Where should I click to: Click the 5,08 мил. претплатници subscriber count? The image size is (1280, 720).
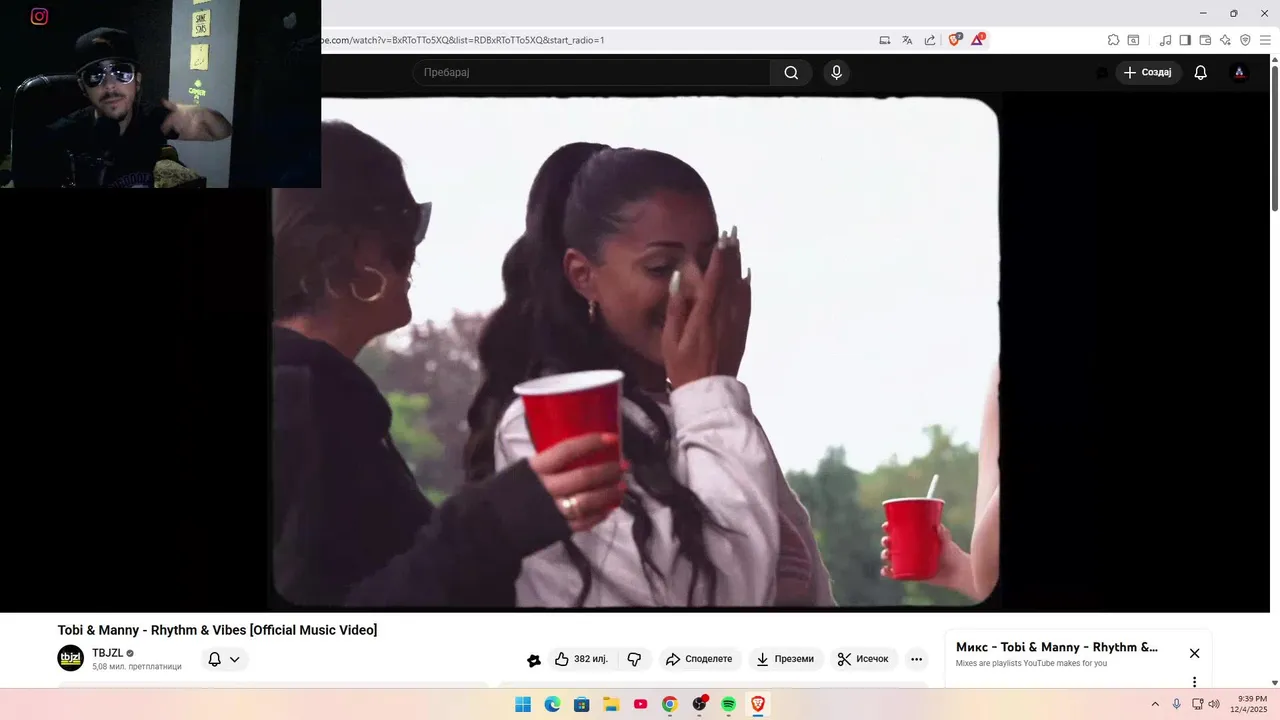tap(137, 667)
